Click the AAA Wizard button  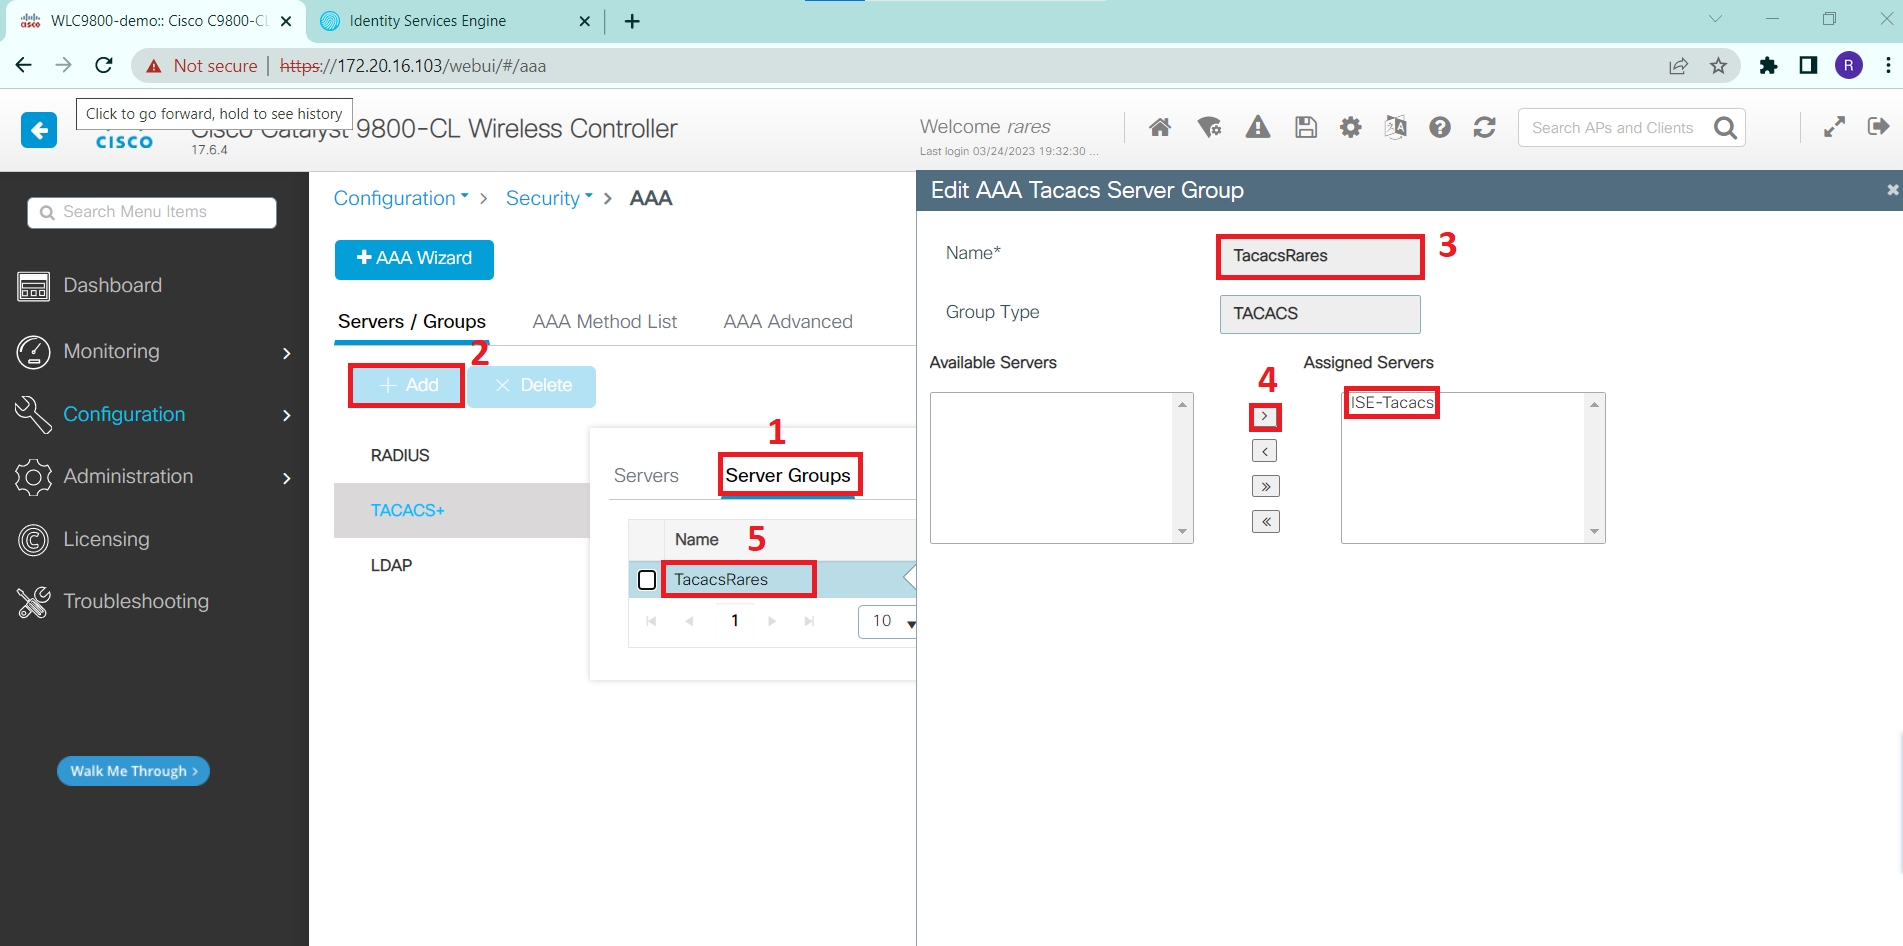click(x=414, y=259)
